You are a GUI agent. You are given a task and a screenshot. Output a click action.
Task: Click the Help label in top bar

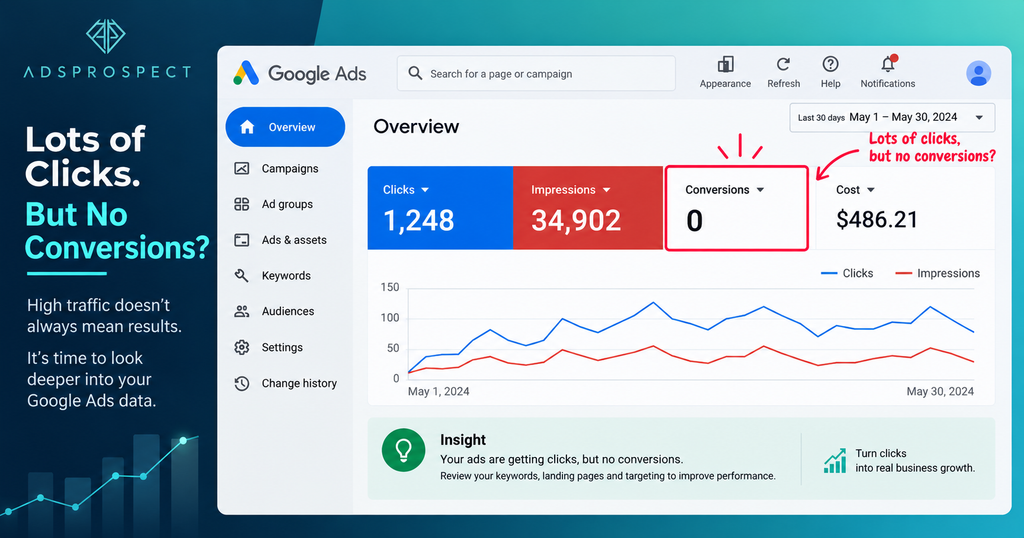(830, 84)
